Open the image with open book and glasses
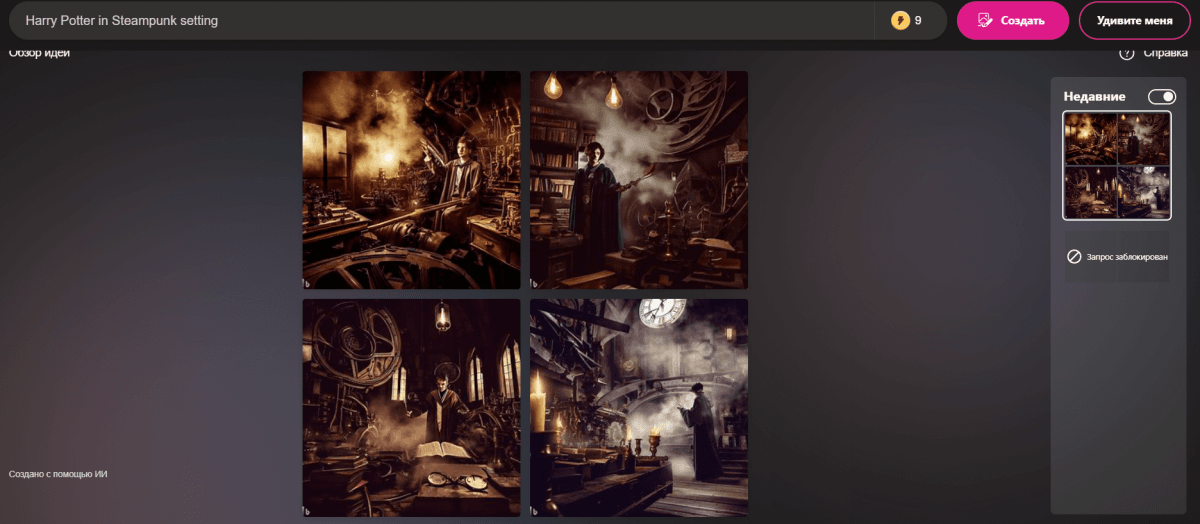Viewport: 1200px width, 524px height. point(411,408)
